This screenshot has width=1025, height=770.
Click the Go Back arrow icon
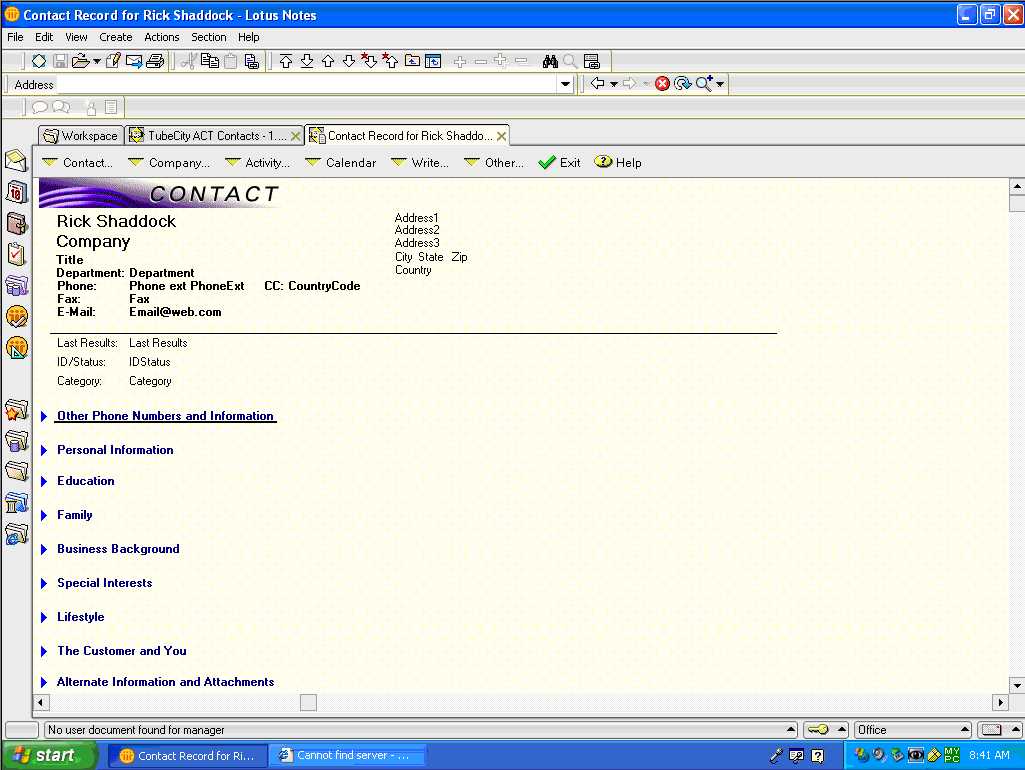point(597,84)
